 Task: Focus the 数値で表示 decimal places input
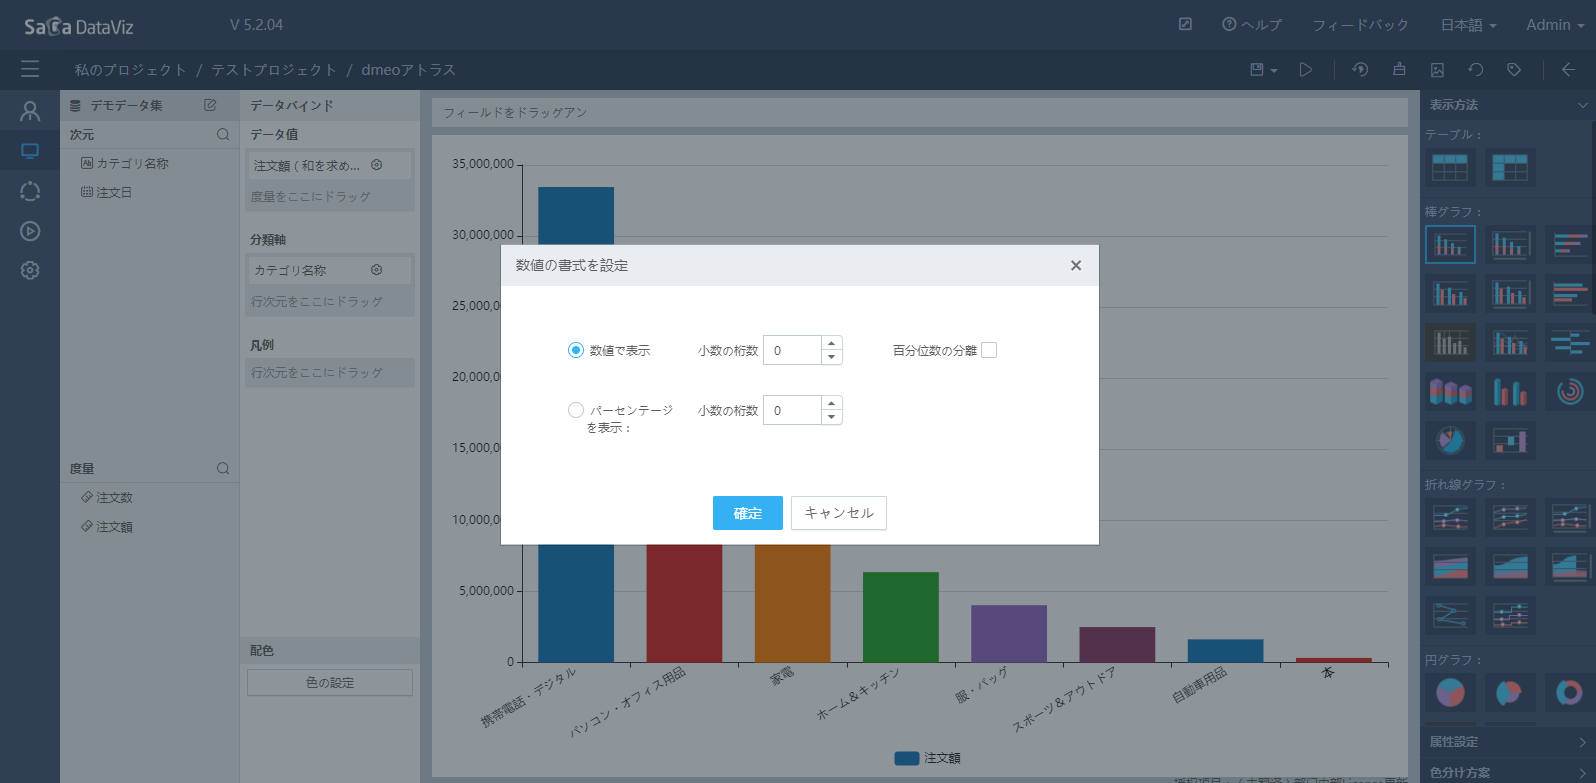[792, 350]
